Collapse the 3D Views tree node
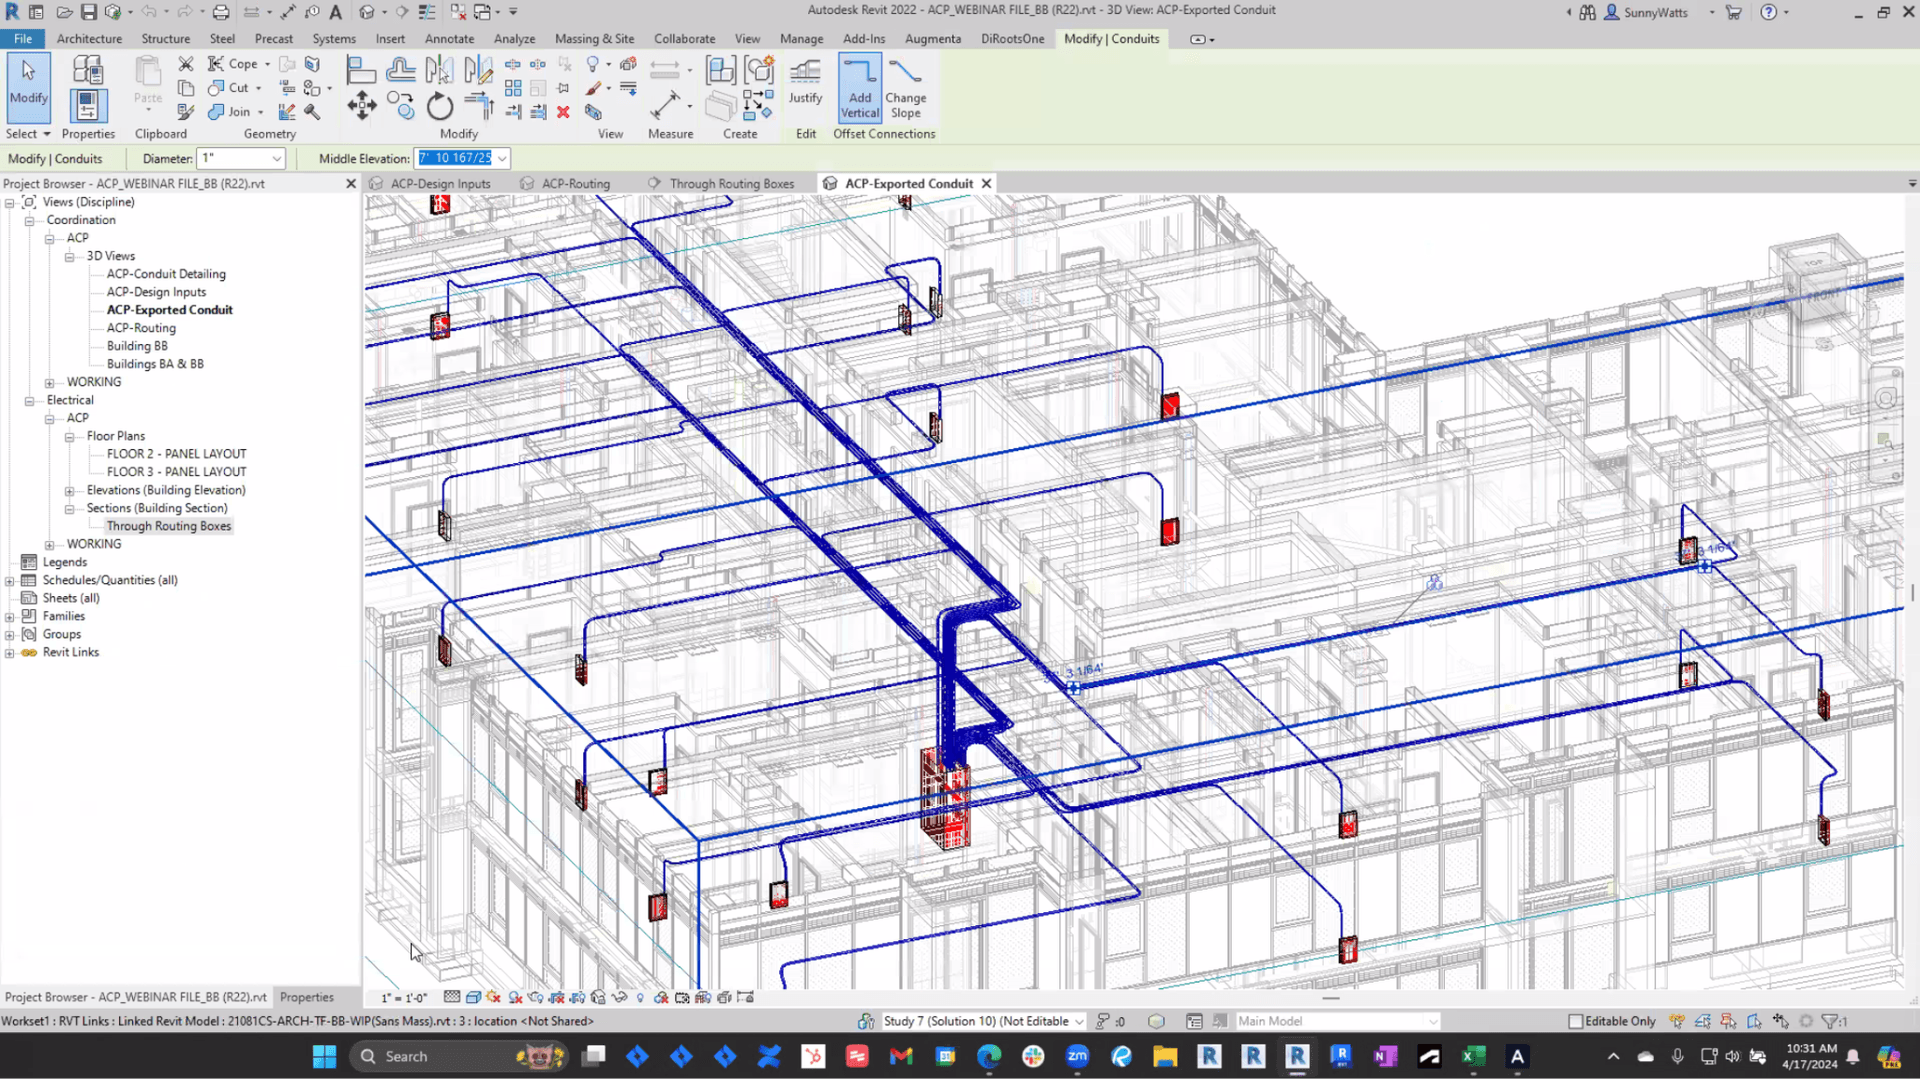The image size is (1920, 1079). (69, 257)
